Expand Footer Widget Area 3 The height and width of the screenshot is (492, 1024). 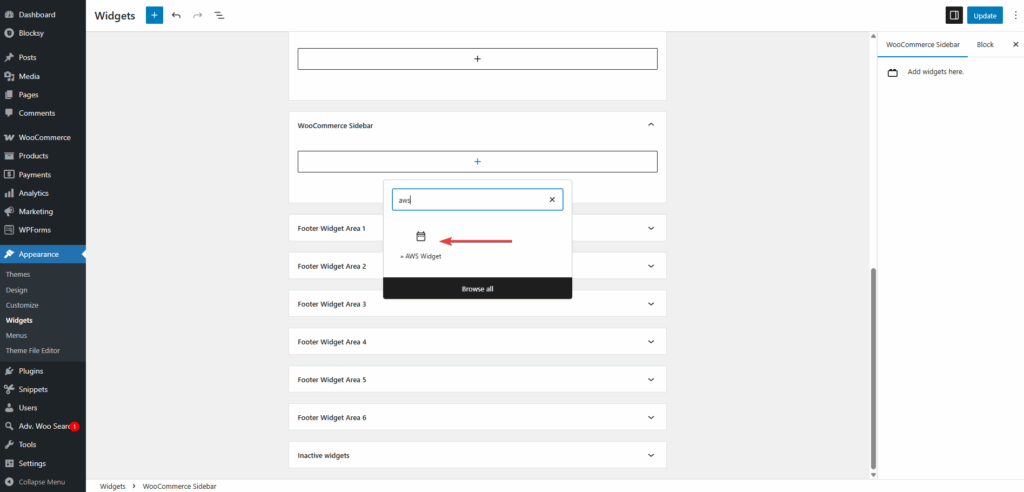click(x=650, y=304)
